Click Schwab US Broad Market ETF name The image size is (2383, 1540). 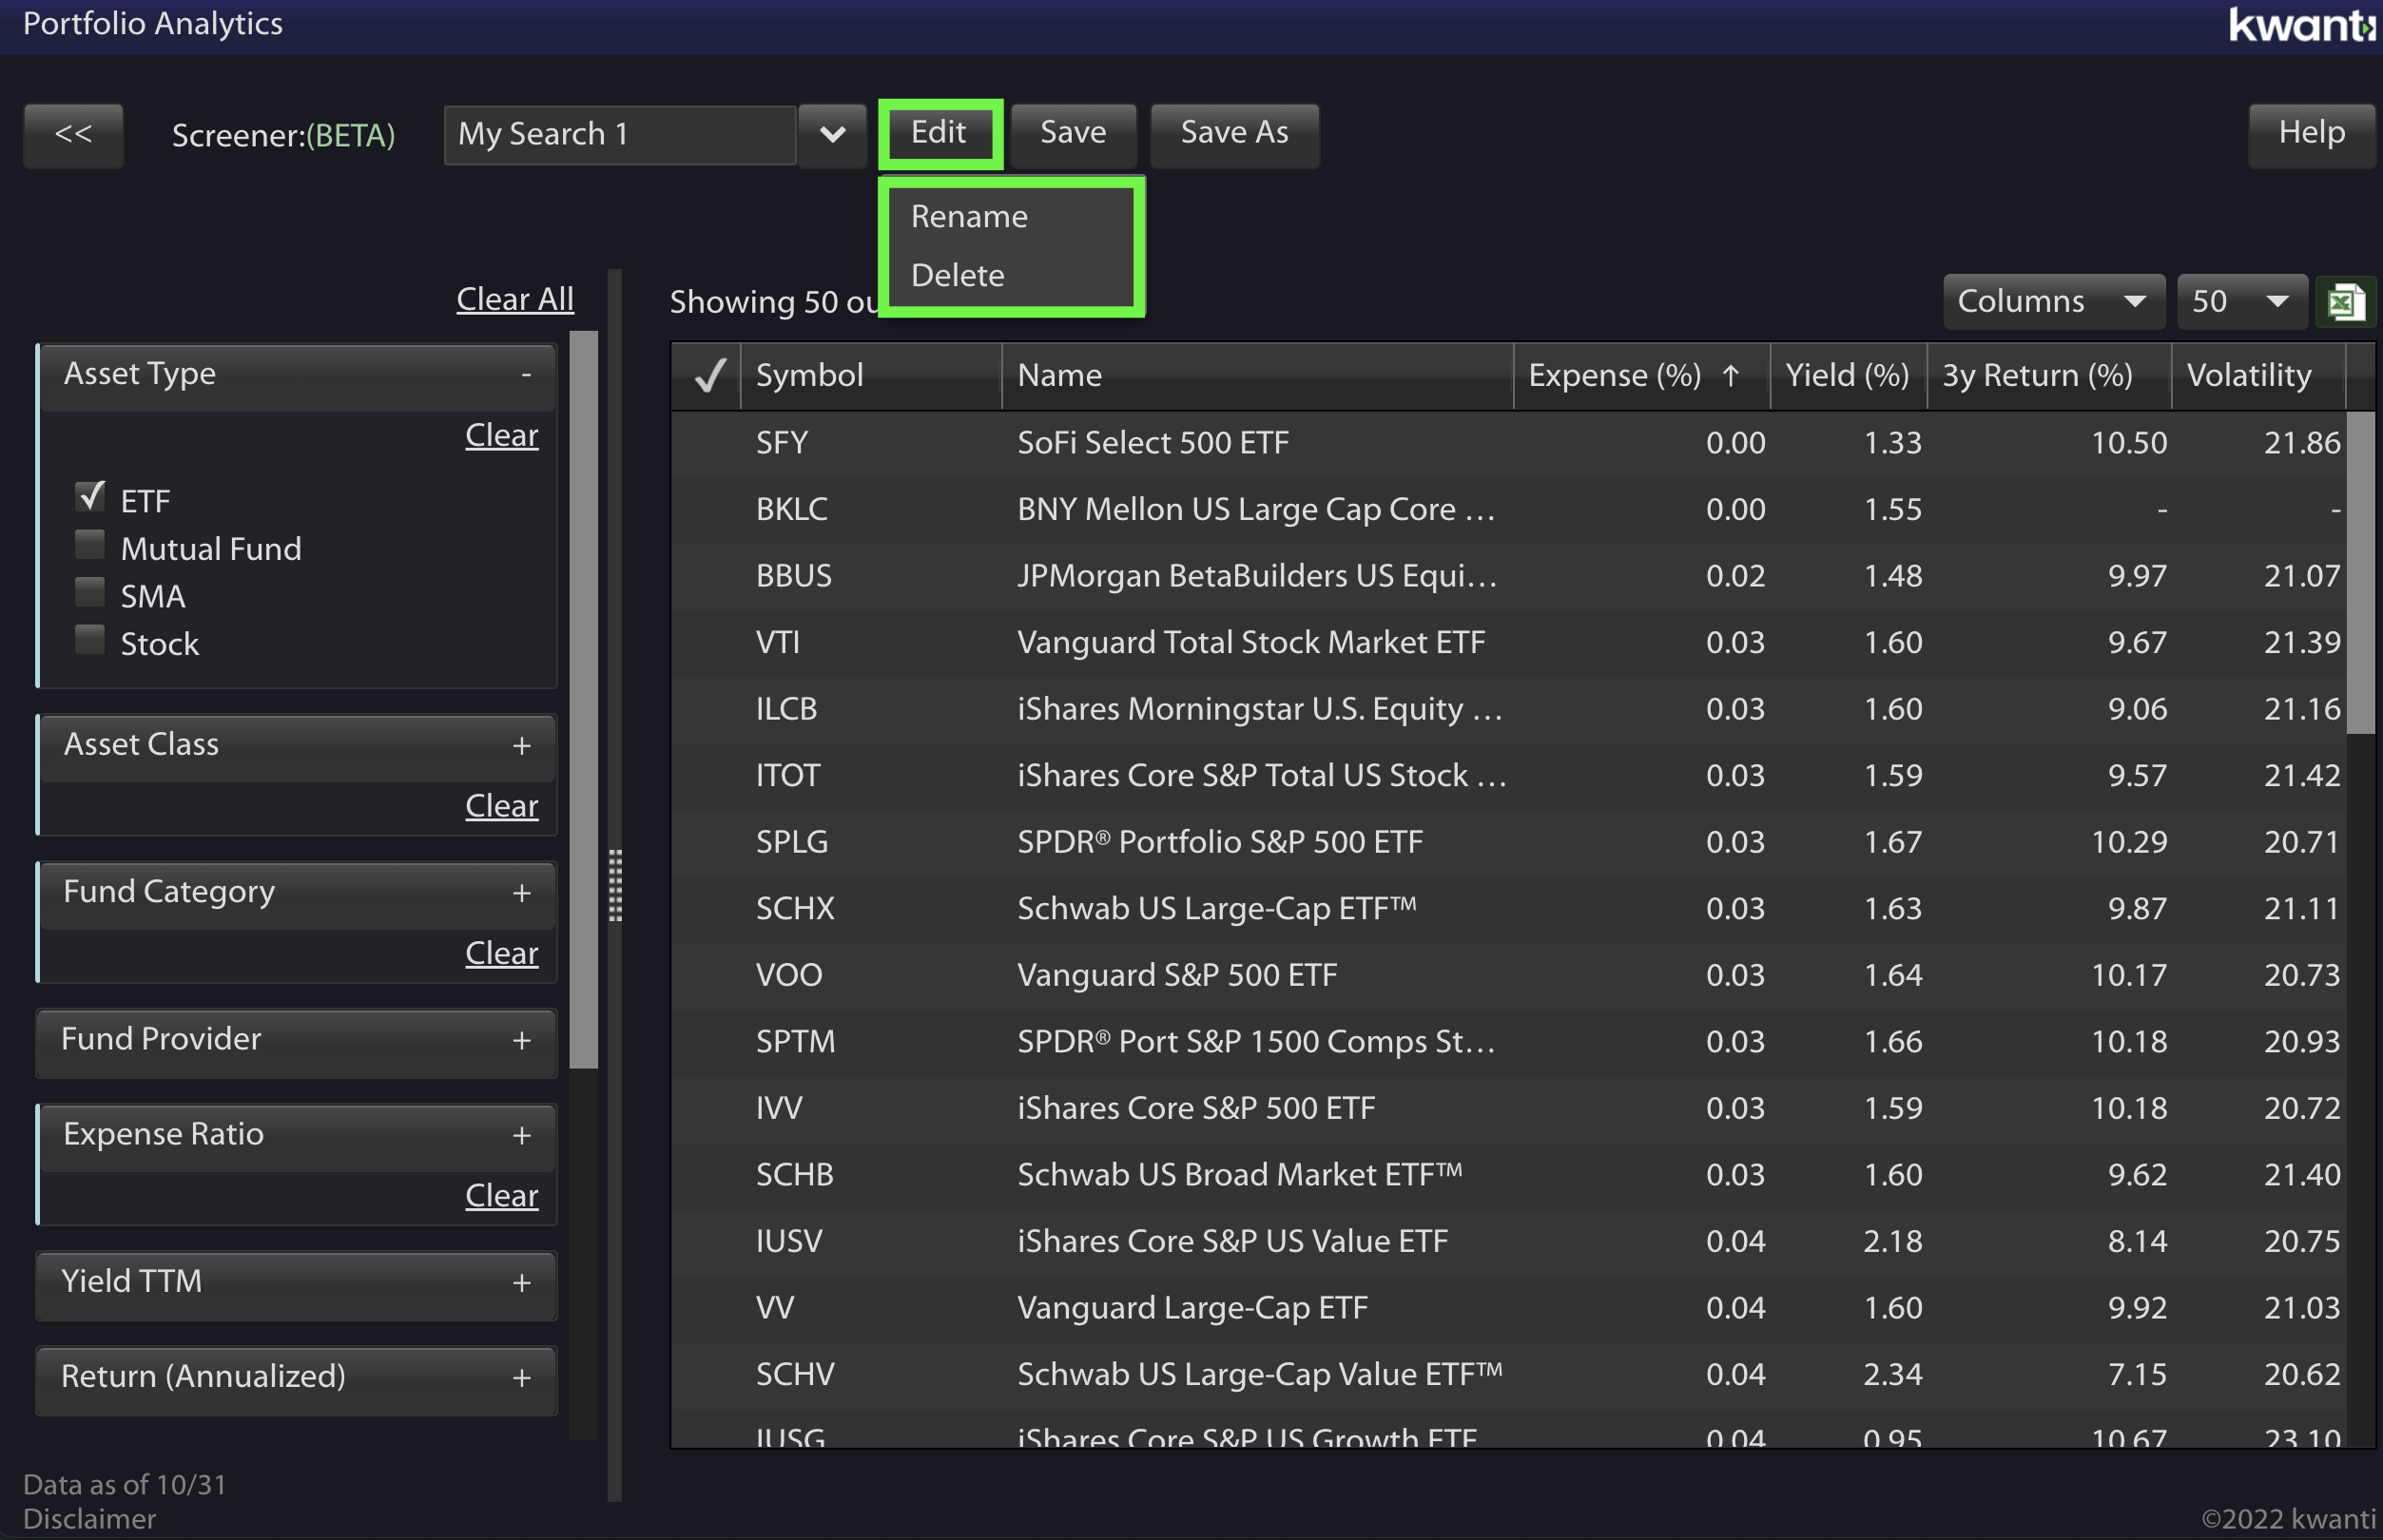point(1240,1175)
